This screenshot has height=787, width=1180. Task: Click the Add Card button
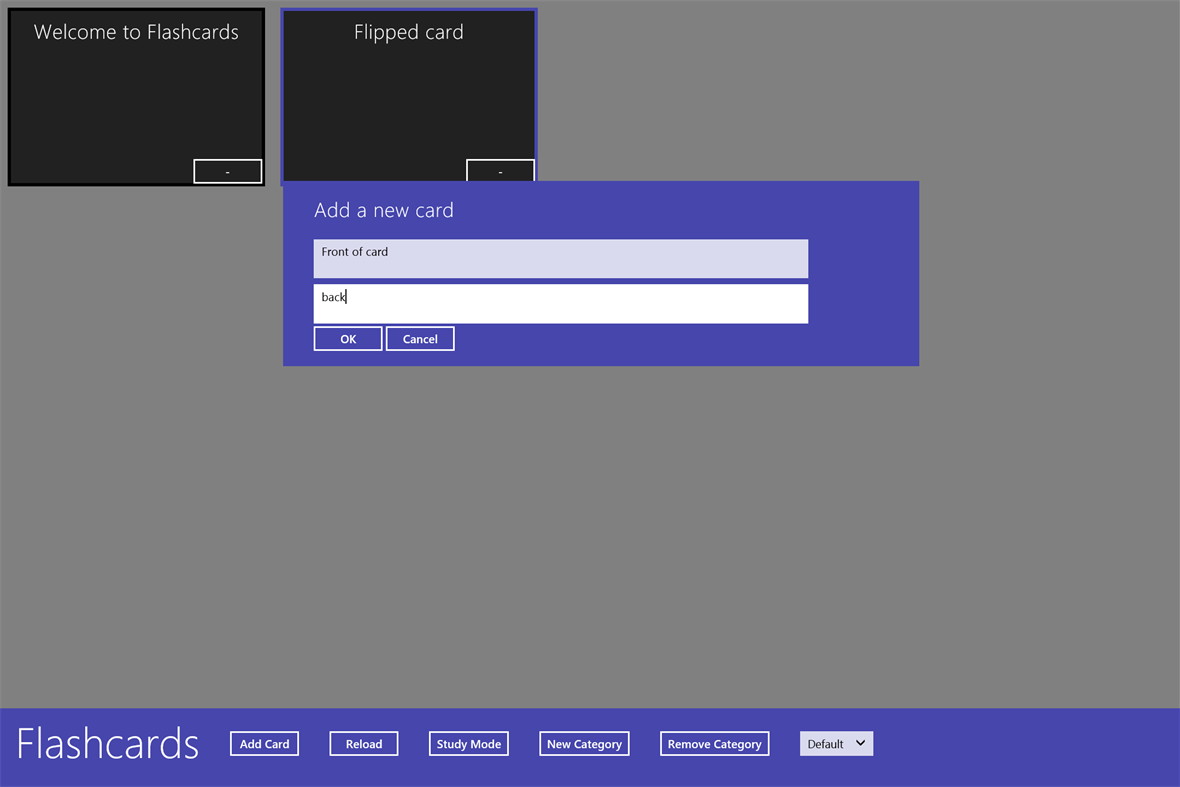click(x=264, y=743)
